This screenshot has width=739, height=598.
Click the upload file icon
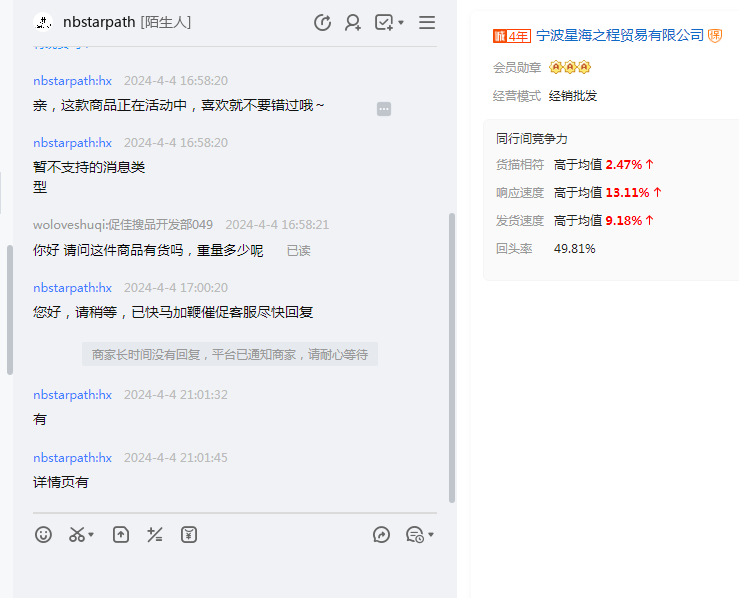[x=120, y=535]
